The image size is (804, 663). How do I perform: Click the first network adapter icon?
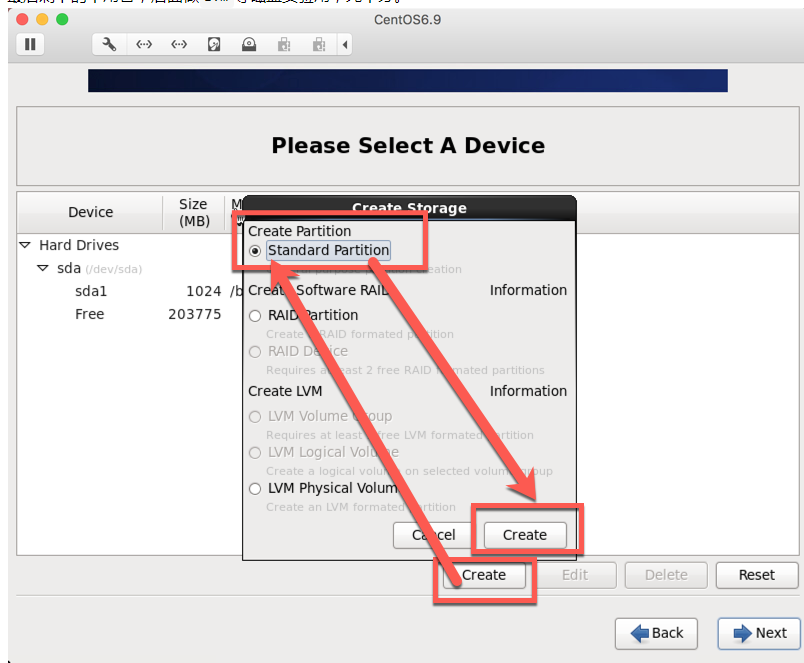pyautogui.click(x=144, y=44)
